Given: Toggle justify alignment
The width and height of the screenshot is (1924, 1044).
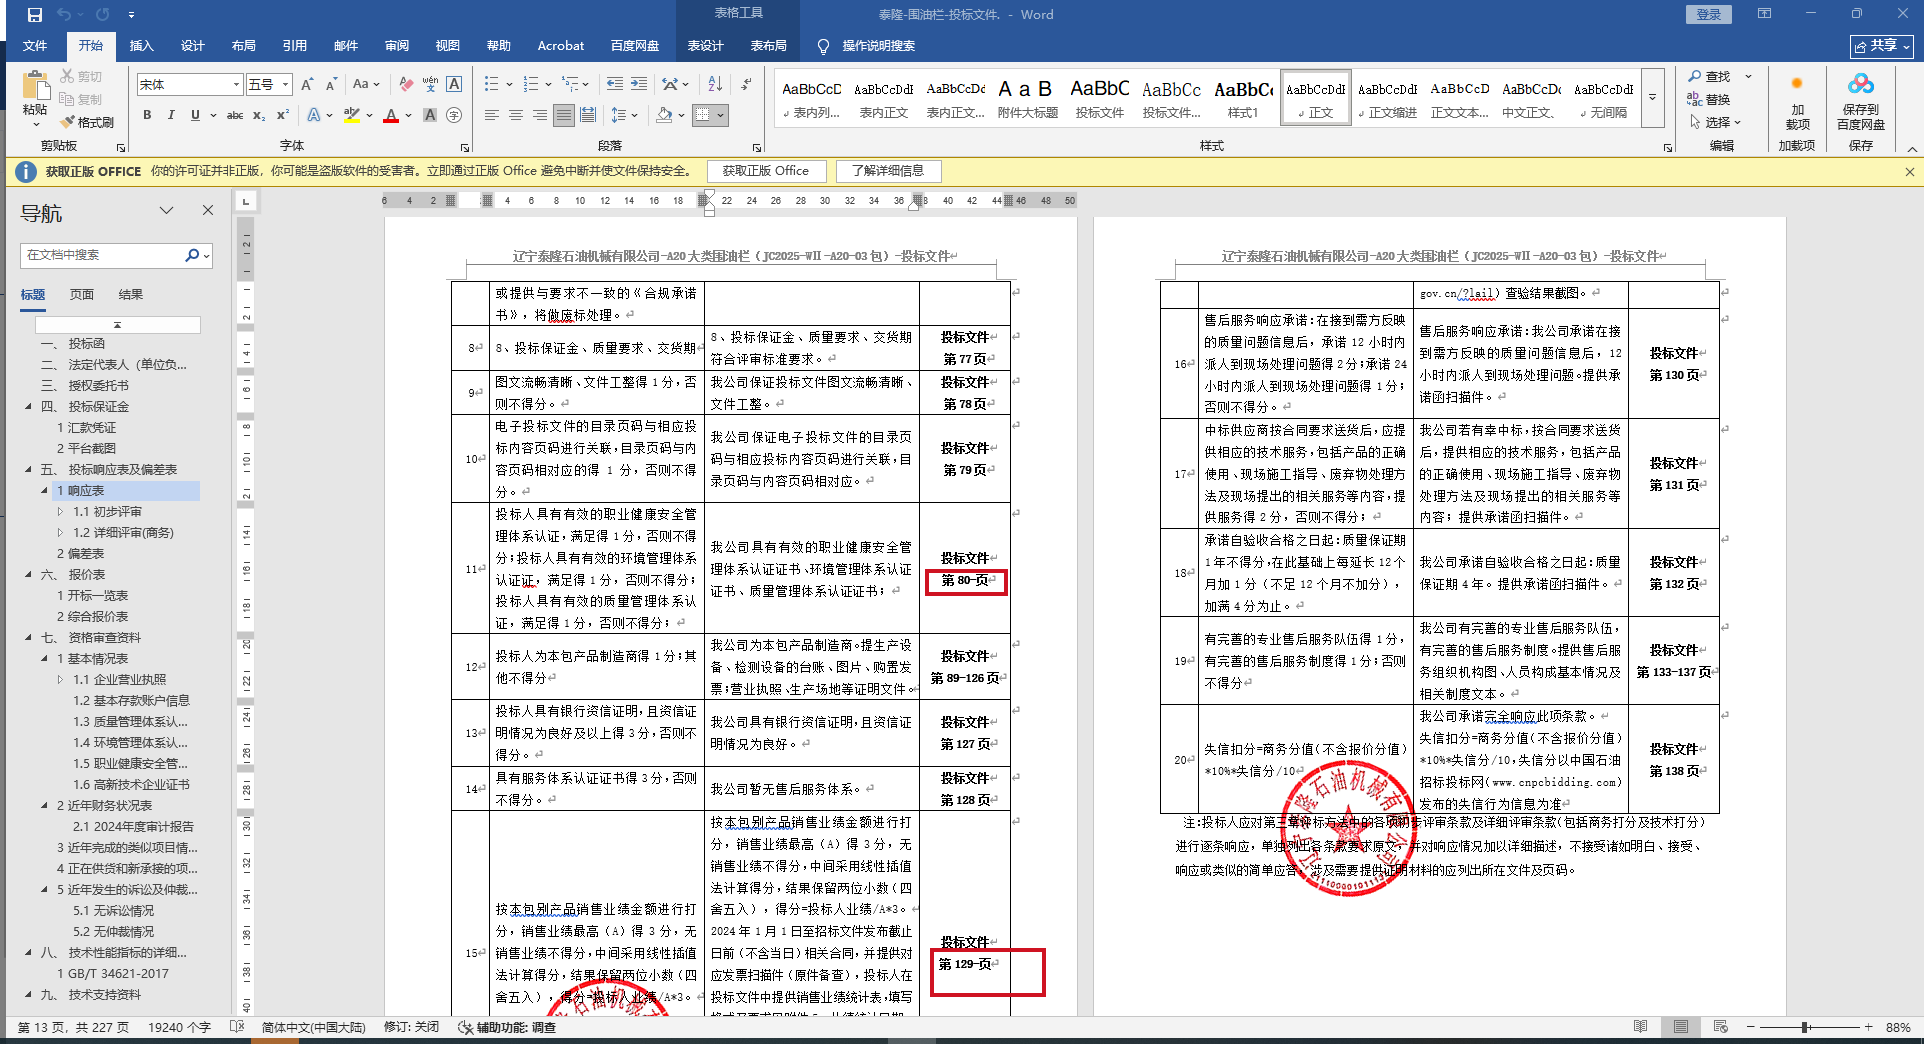Looking at the screenshot, I should [564, 115].
